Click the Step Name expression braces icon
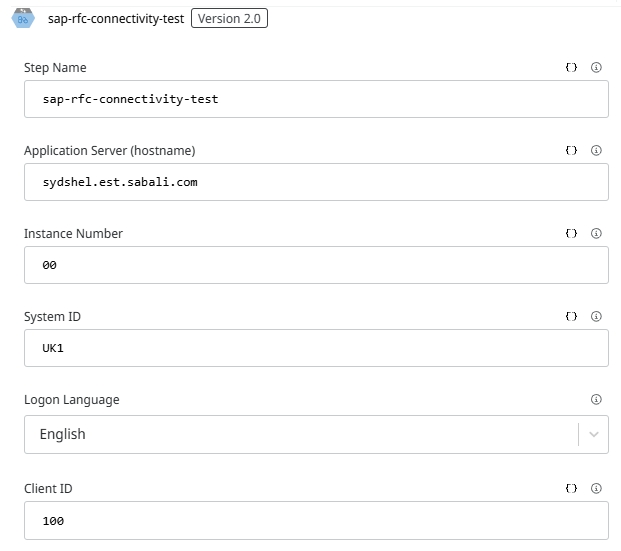The width and height of the screenshot is (621, 551). (x=571, y=68)
